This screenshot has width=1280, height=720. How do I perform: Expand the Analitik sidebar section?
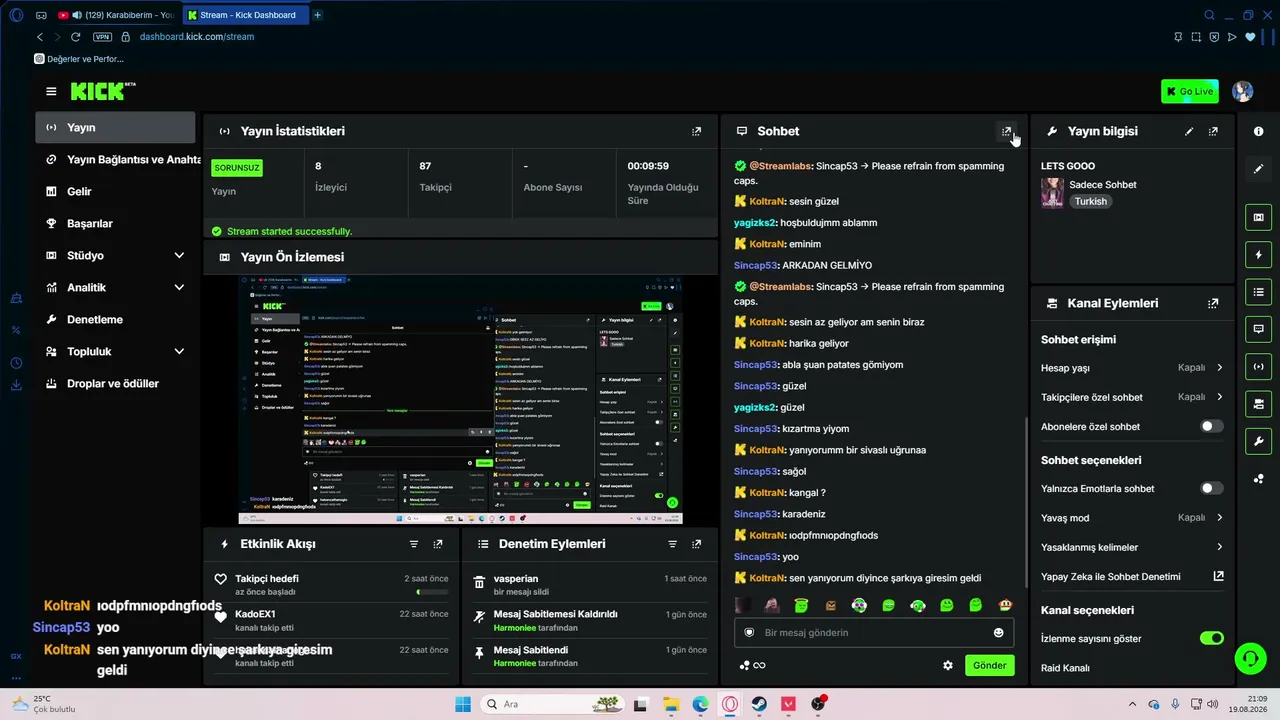pyautogui.click(x=116, y=287)
